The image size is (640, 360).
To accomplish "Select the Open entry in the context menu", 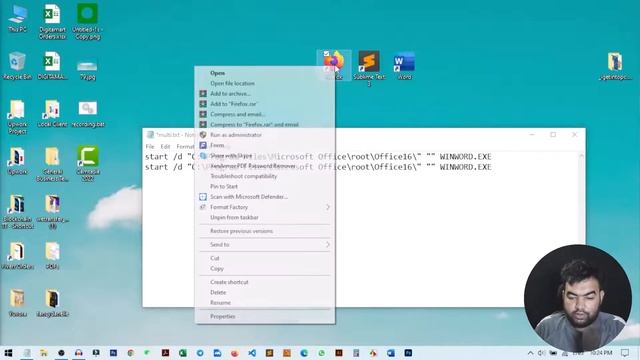I will (217, 73).
